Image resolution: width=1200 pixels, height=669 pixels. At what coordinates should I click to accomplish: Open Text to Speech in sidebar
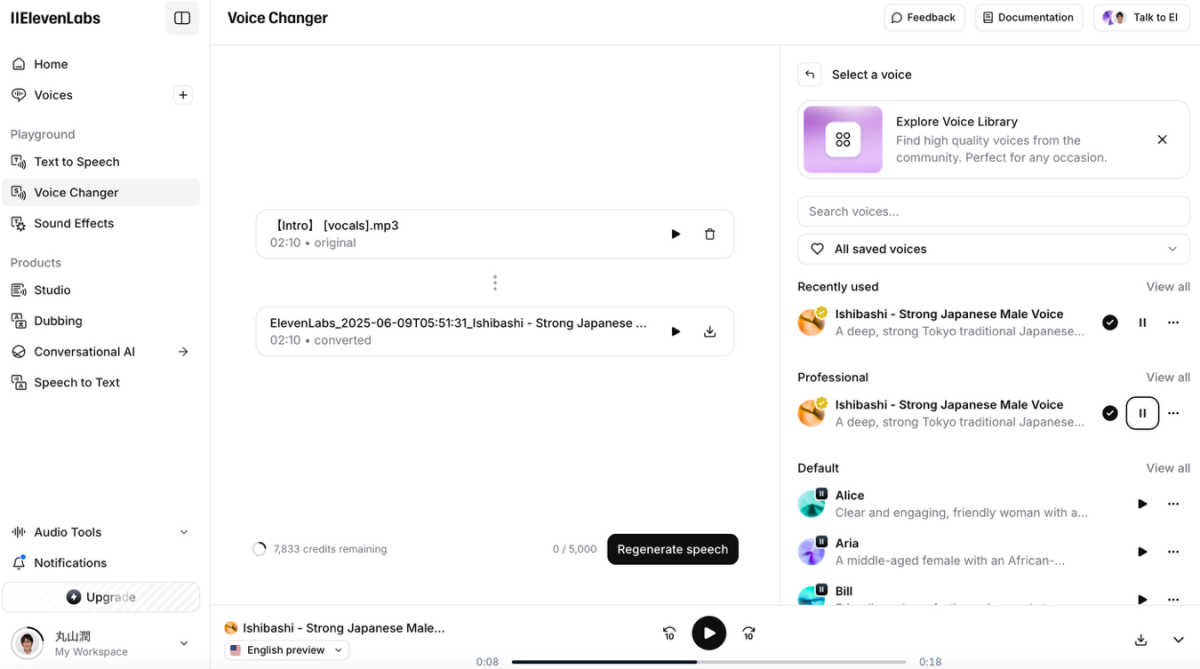pyautogui.click(x=77, y=162)
